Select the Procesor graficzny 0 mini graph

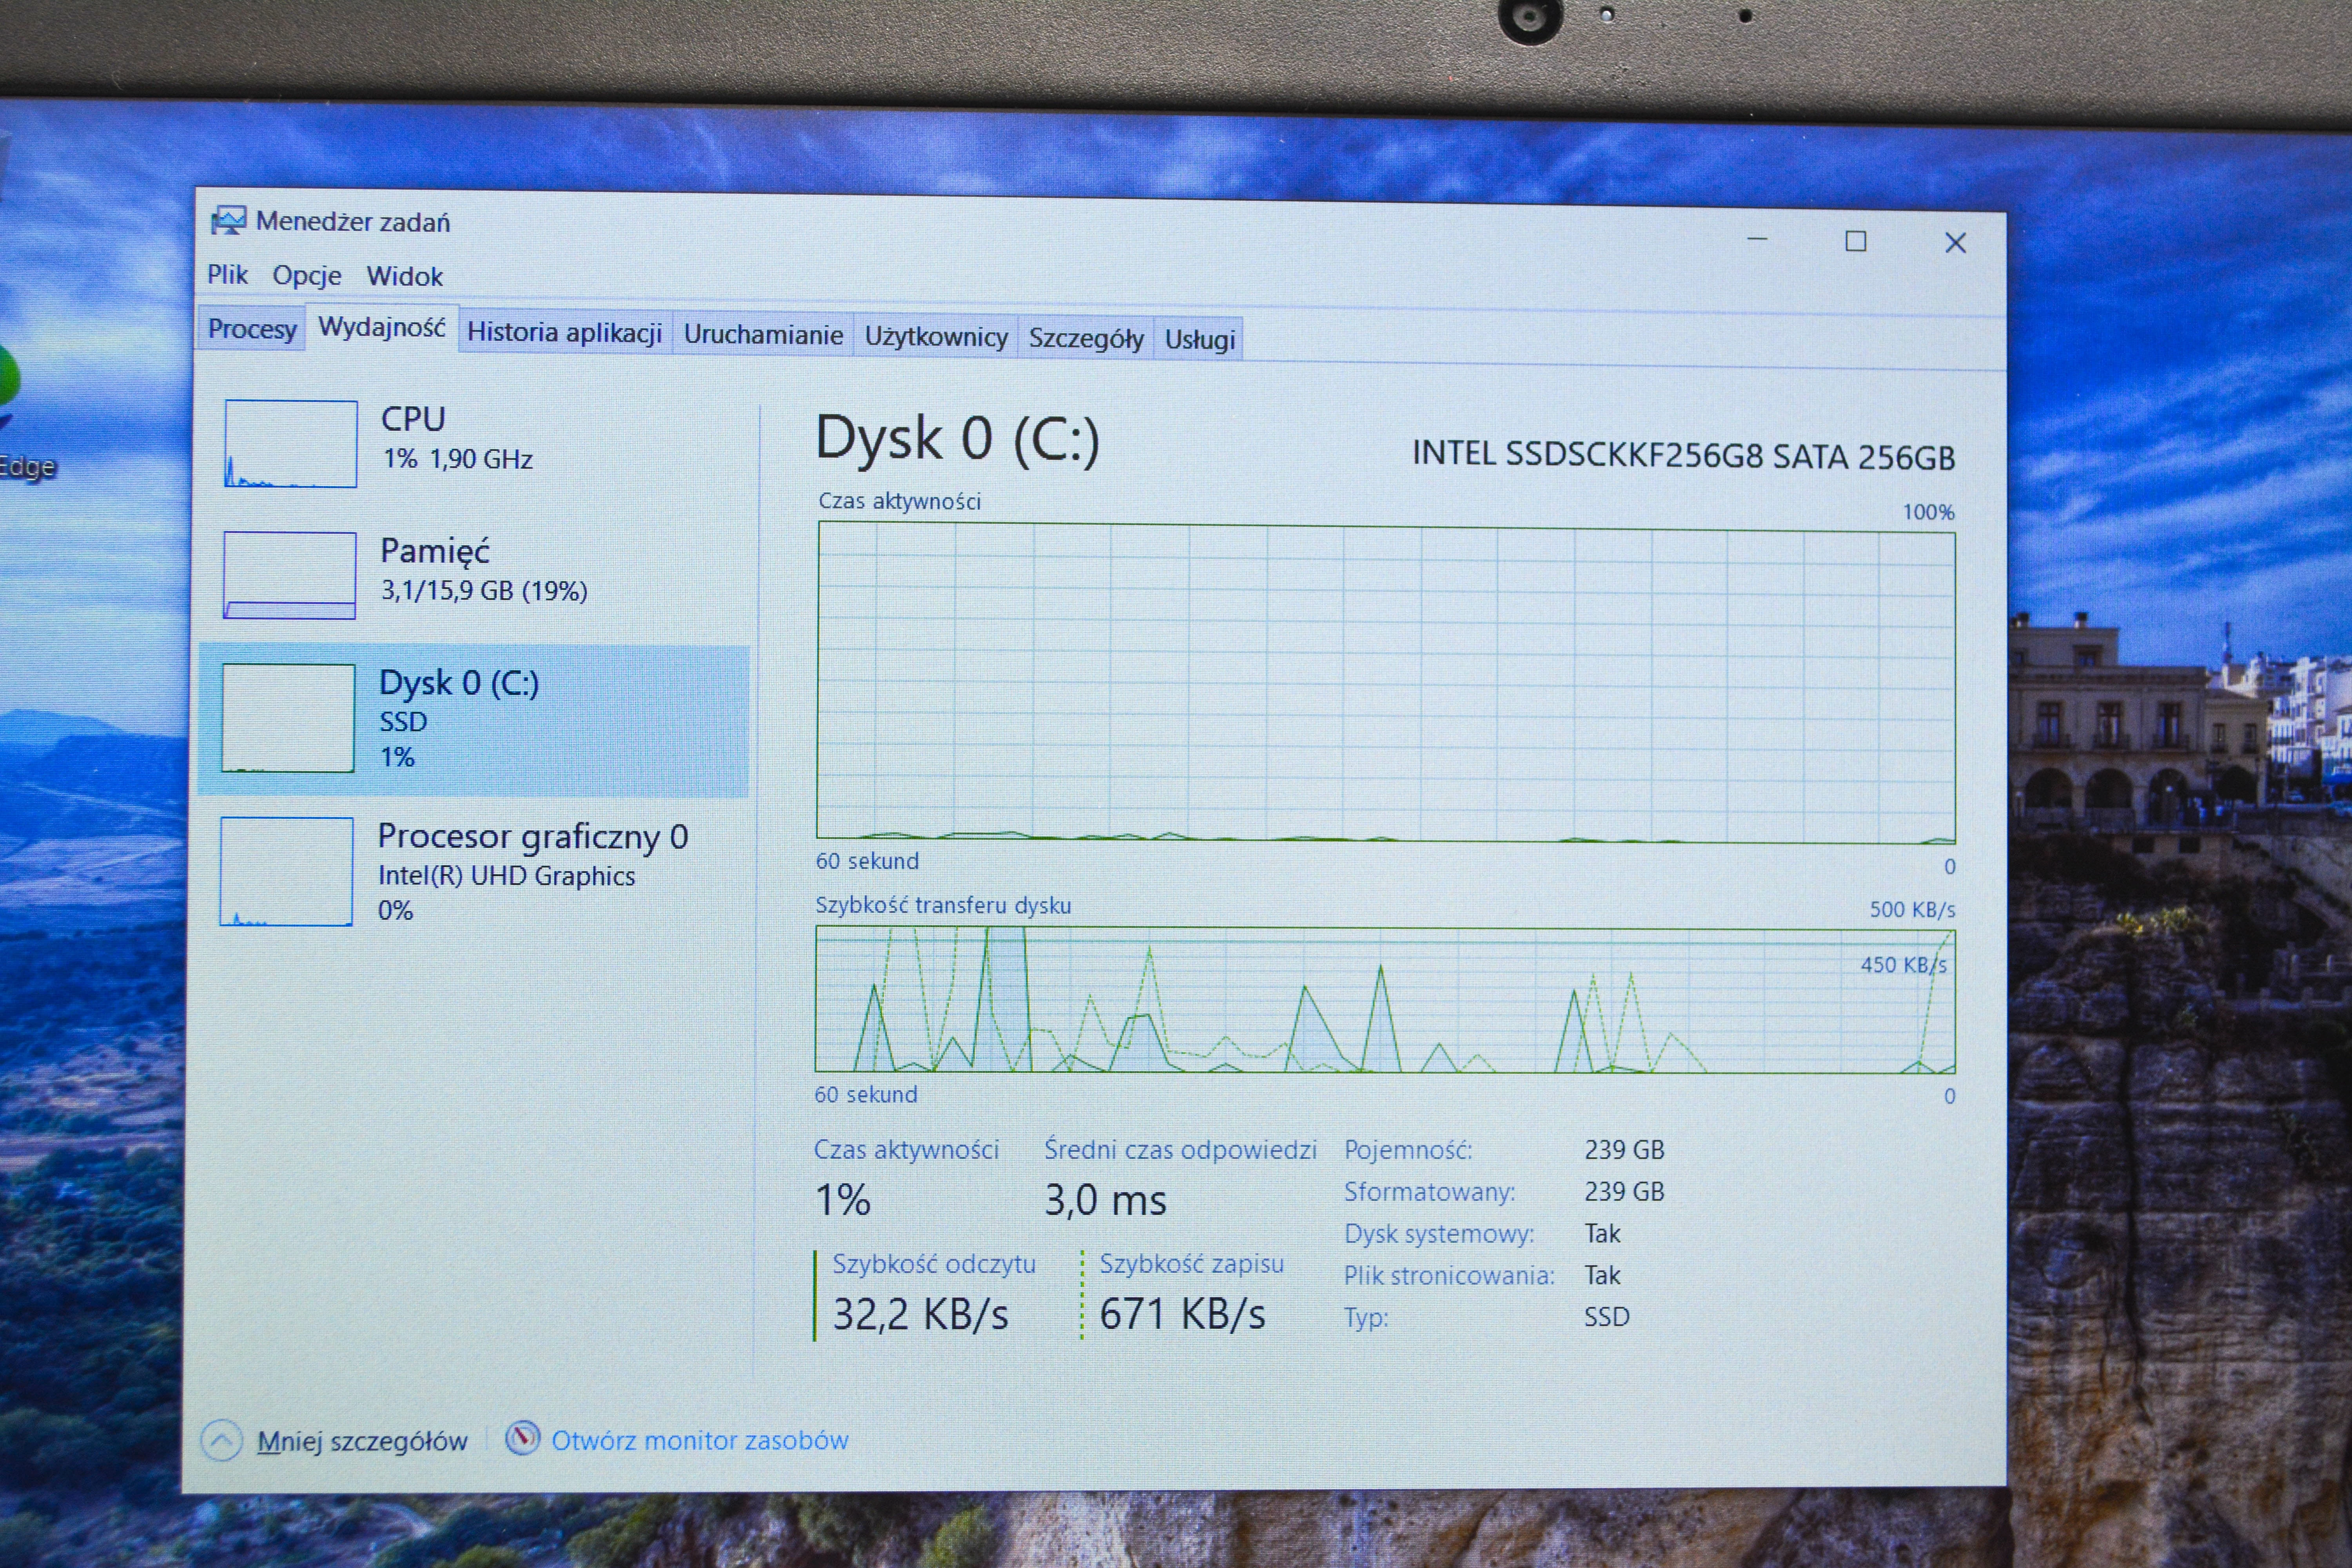click(287, 871)
